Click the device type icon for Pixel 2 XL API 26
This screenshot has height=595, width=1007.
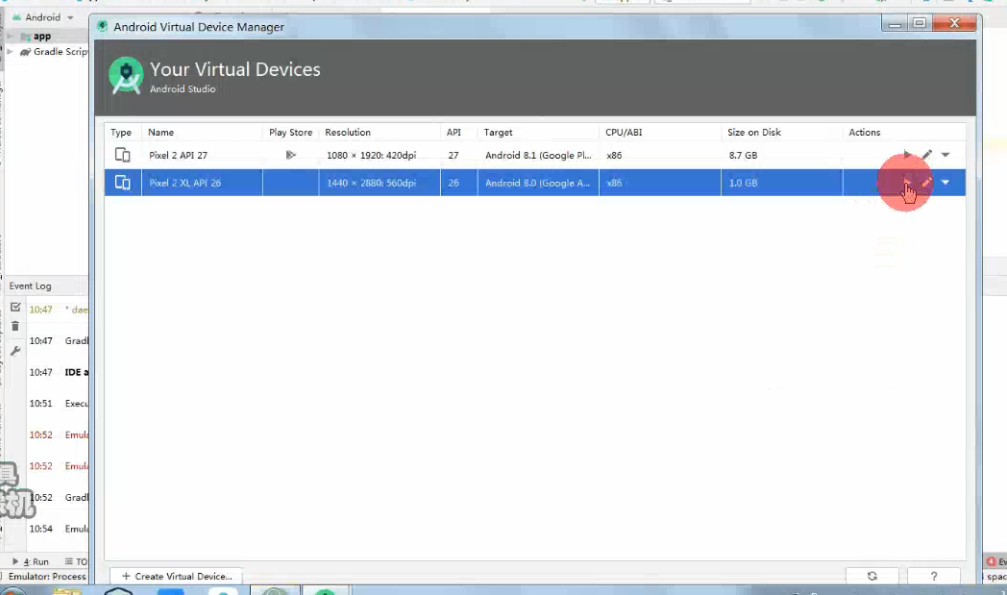pyautogui.click(x=122, y=182)
